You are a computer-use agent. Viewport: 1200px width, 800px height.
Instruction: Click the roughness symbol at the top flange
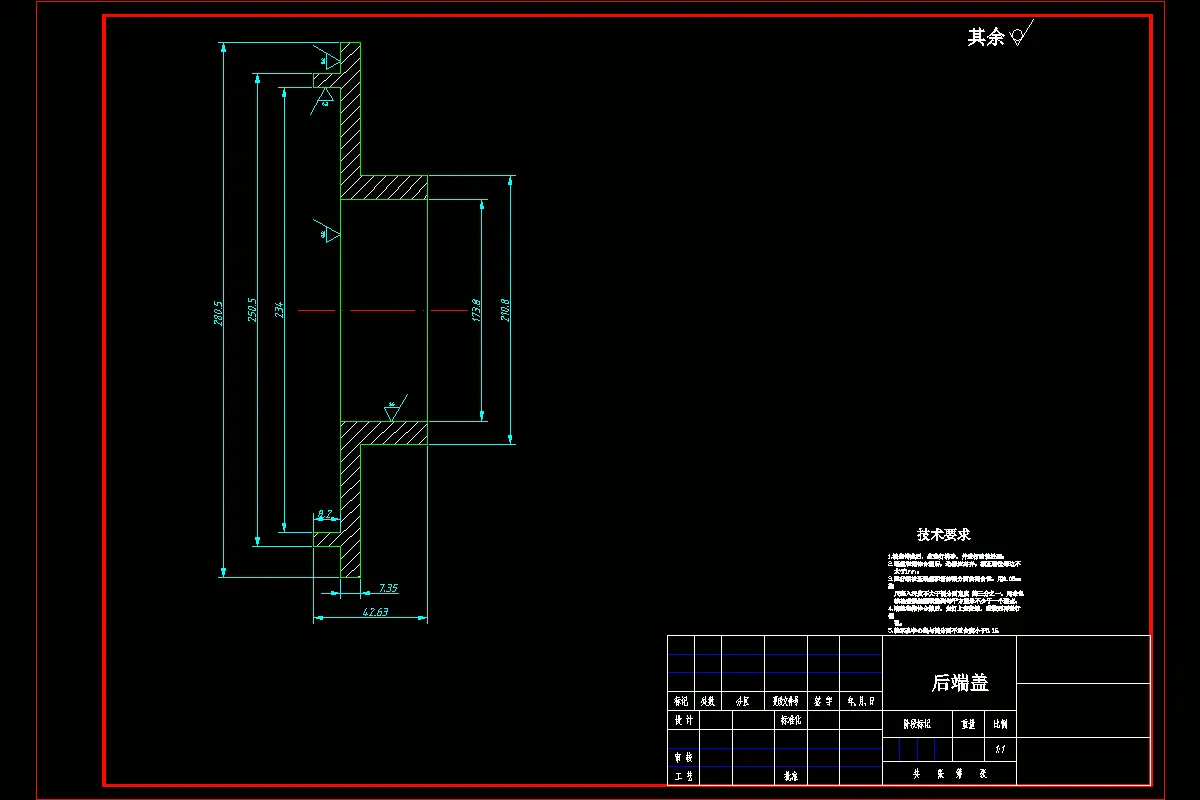pos(327,57)
